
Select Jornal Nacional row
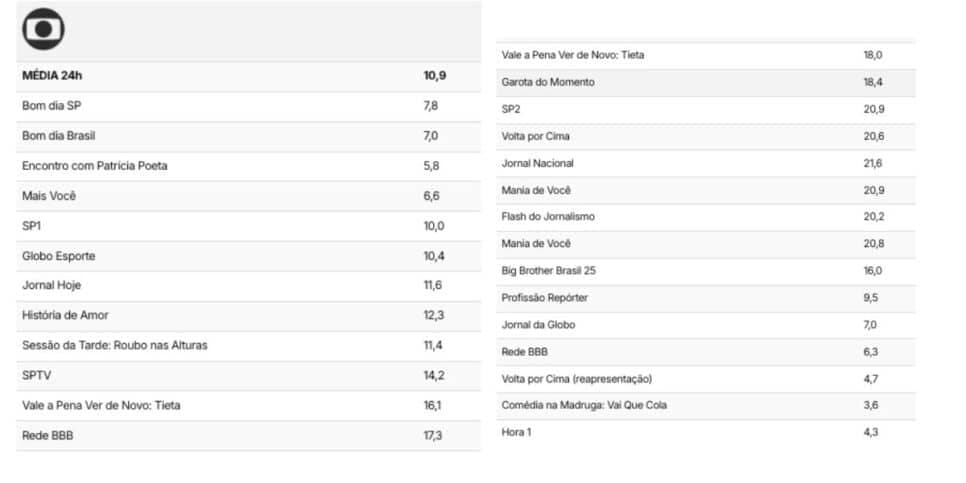[x=705, y=163]
